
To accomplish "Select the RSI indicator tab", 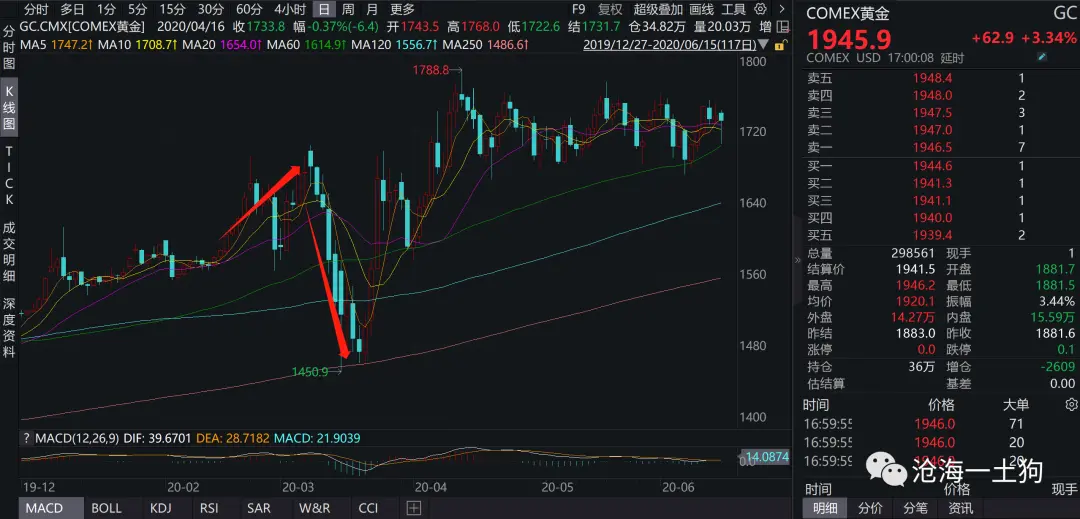I will [x=209, y=509].
